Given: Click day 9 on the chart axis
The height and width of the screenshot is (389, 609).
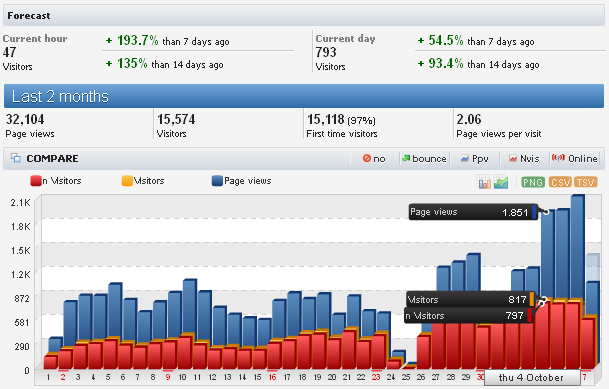Looking at the screenshot, I should (168, 377).
